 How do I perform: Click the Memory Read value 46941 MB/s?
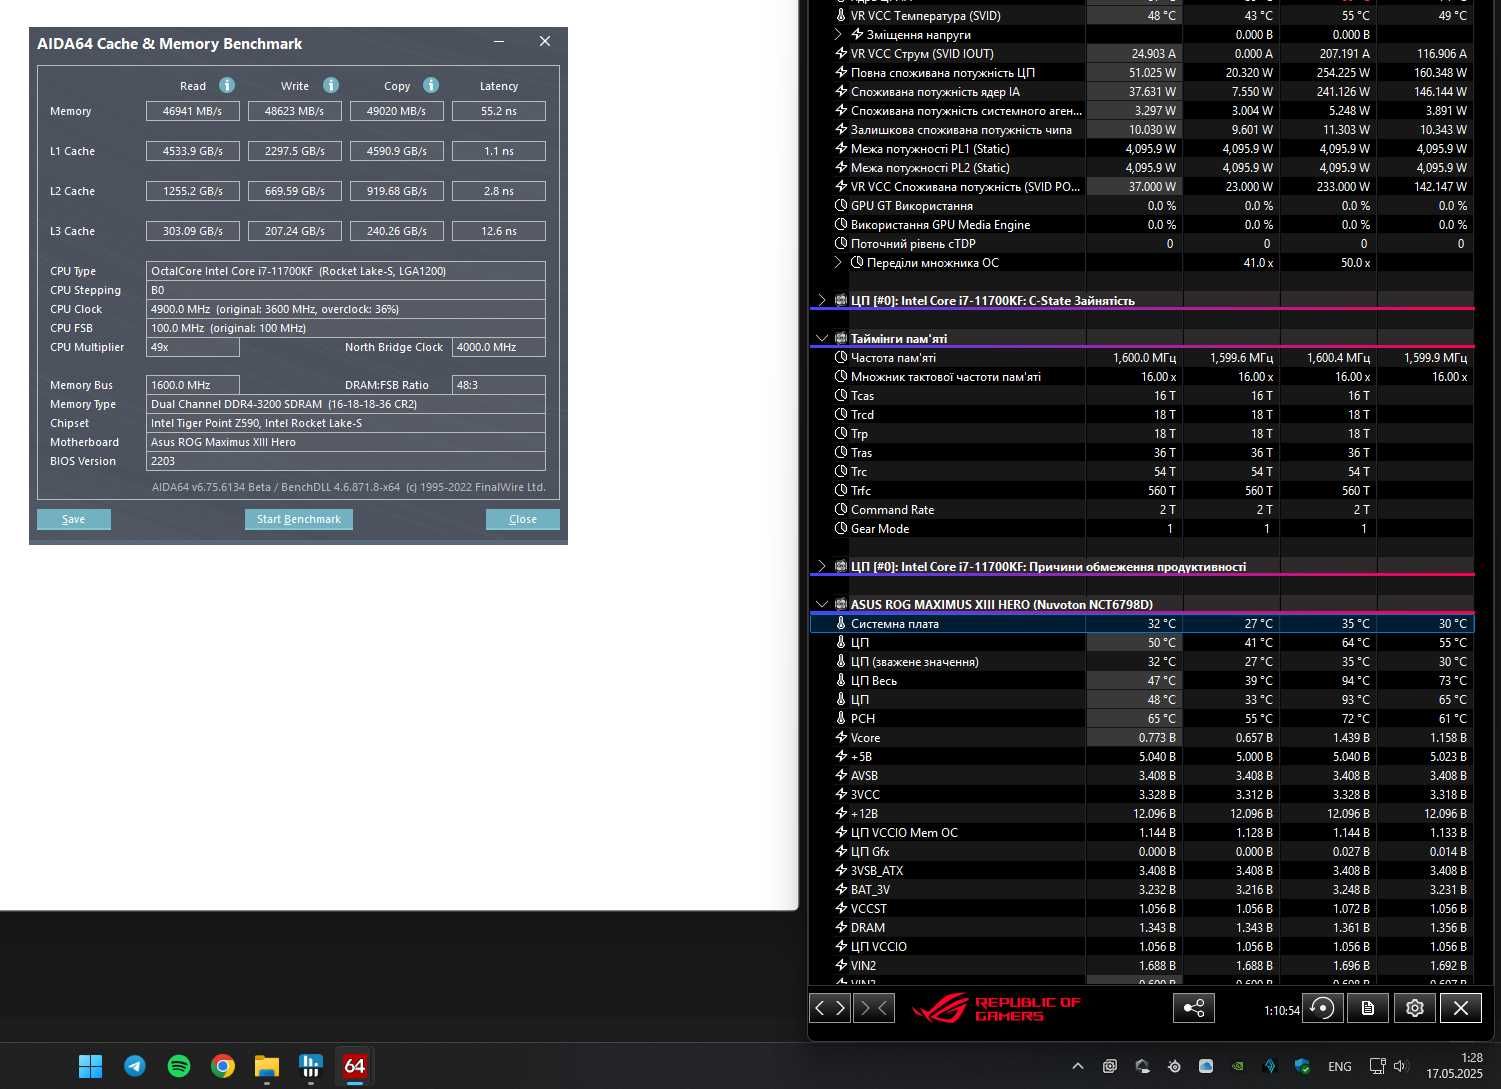(193, 111)
